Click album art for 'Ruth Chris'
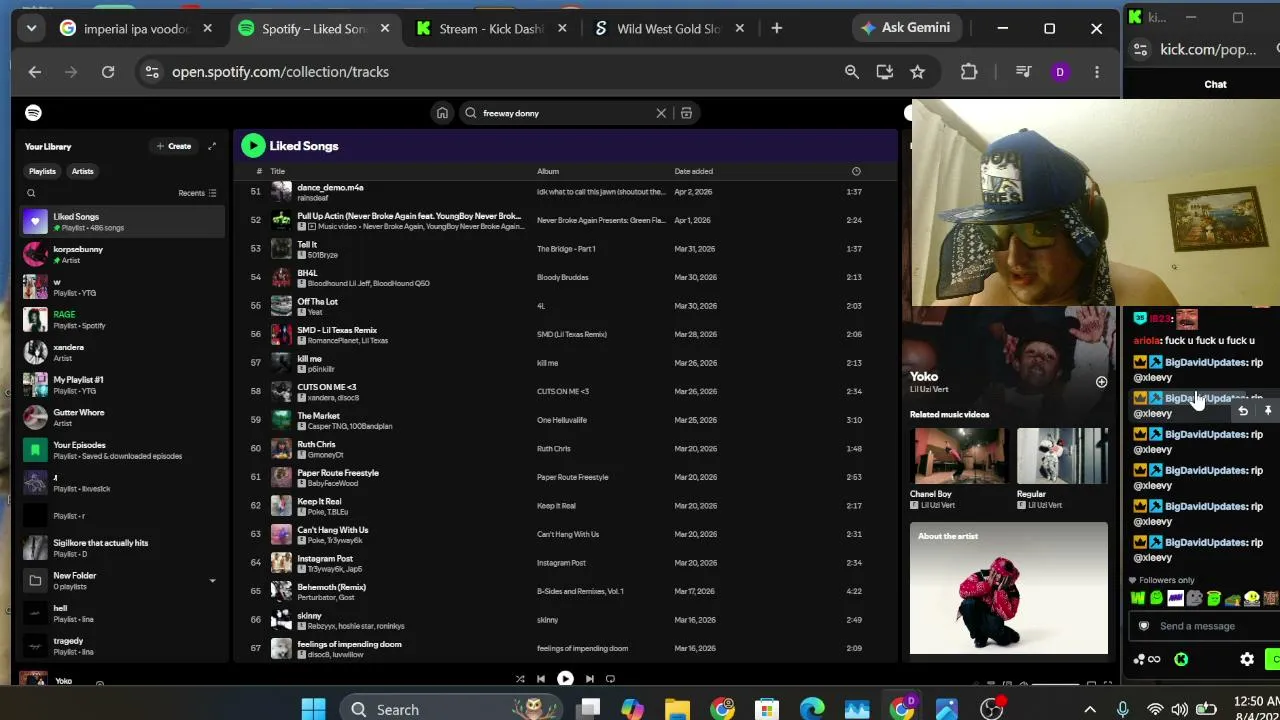 pyautogui.click(x=281, y=449)
